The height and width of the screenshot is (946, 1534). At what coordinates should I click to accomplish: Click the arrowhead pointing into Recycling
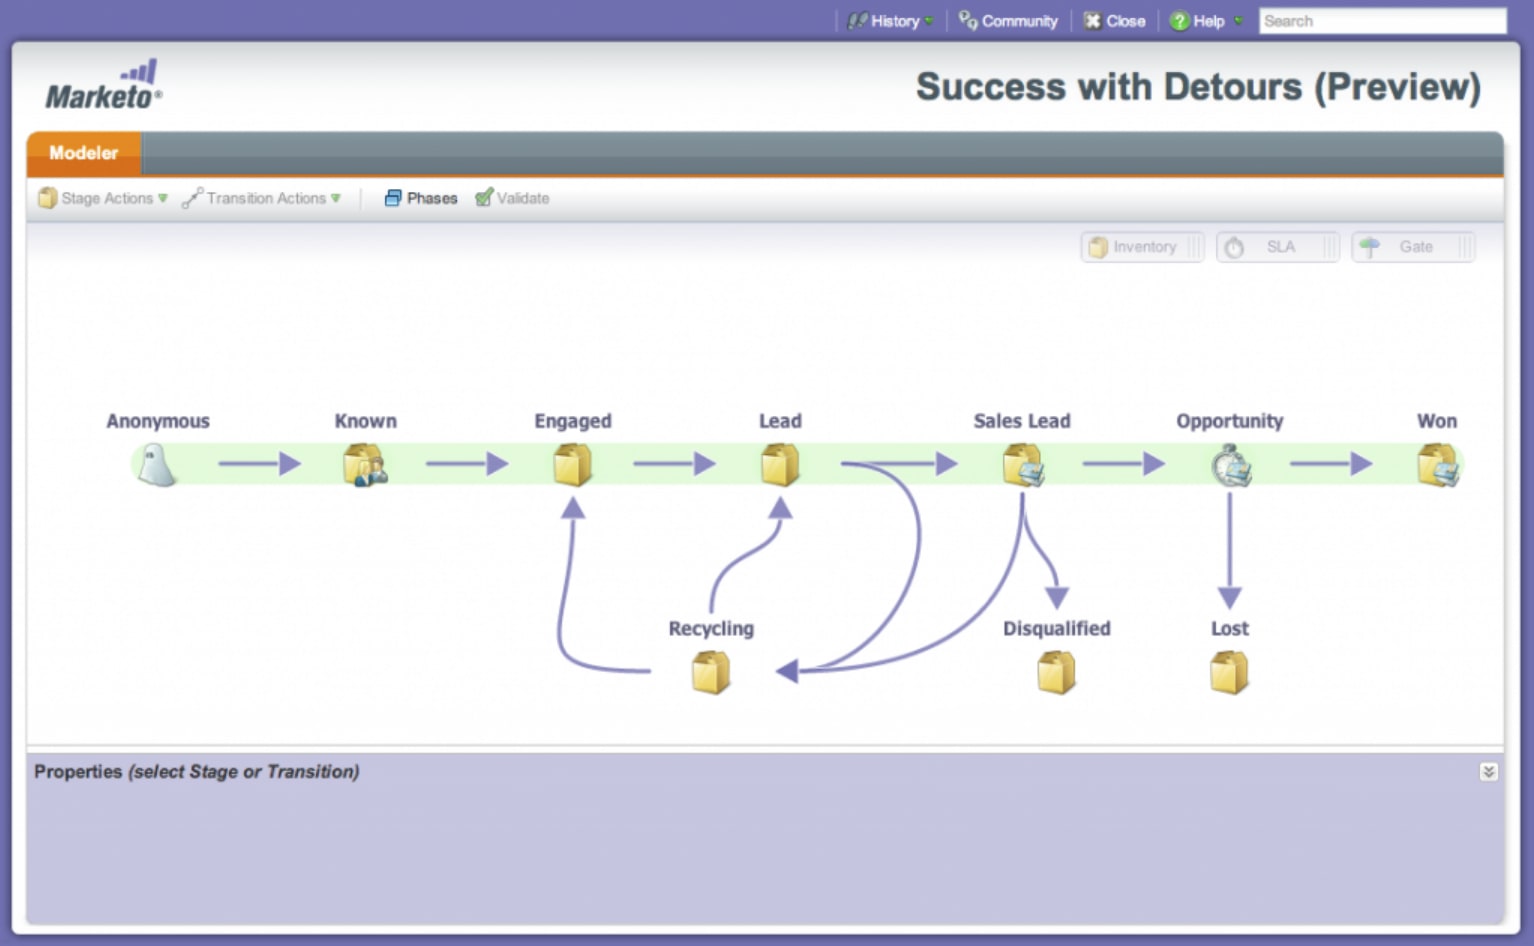pyautogui.click(x=788, y=671)
